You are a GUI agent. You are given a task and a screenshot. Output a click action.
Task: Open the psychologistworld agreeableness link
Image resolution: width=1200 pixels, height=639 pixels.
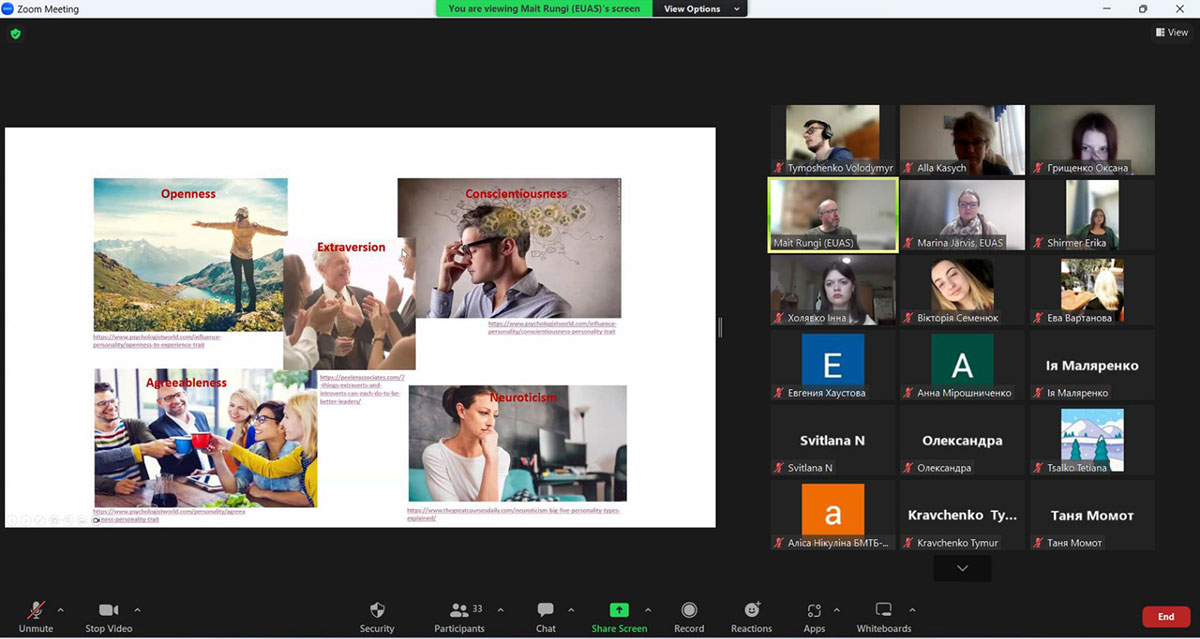coord(169,516)
